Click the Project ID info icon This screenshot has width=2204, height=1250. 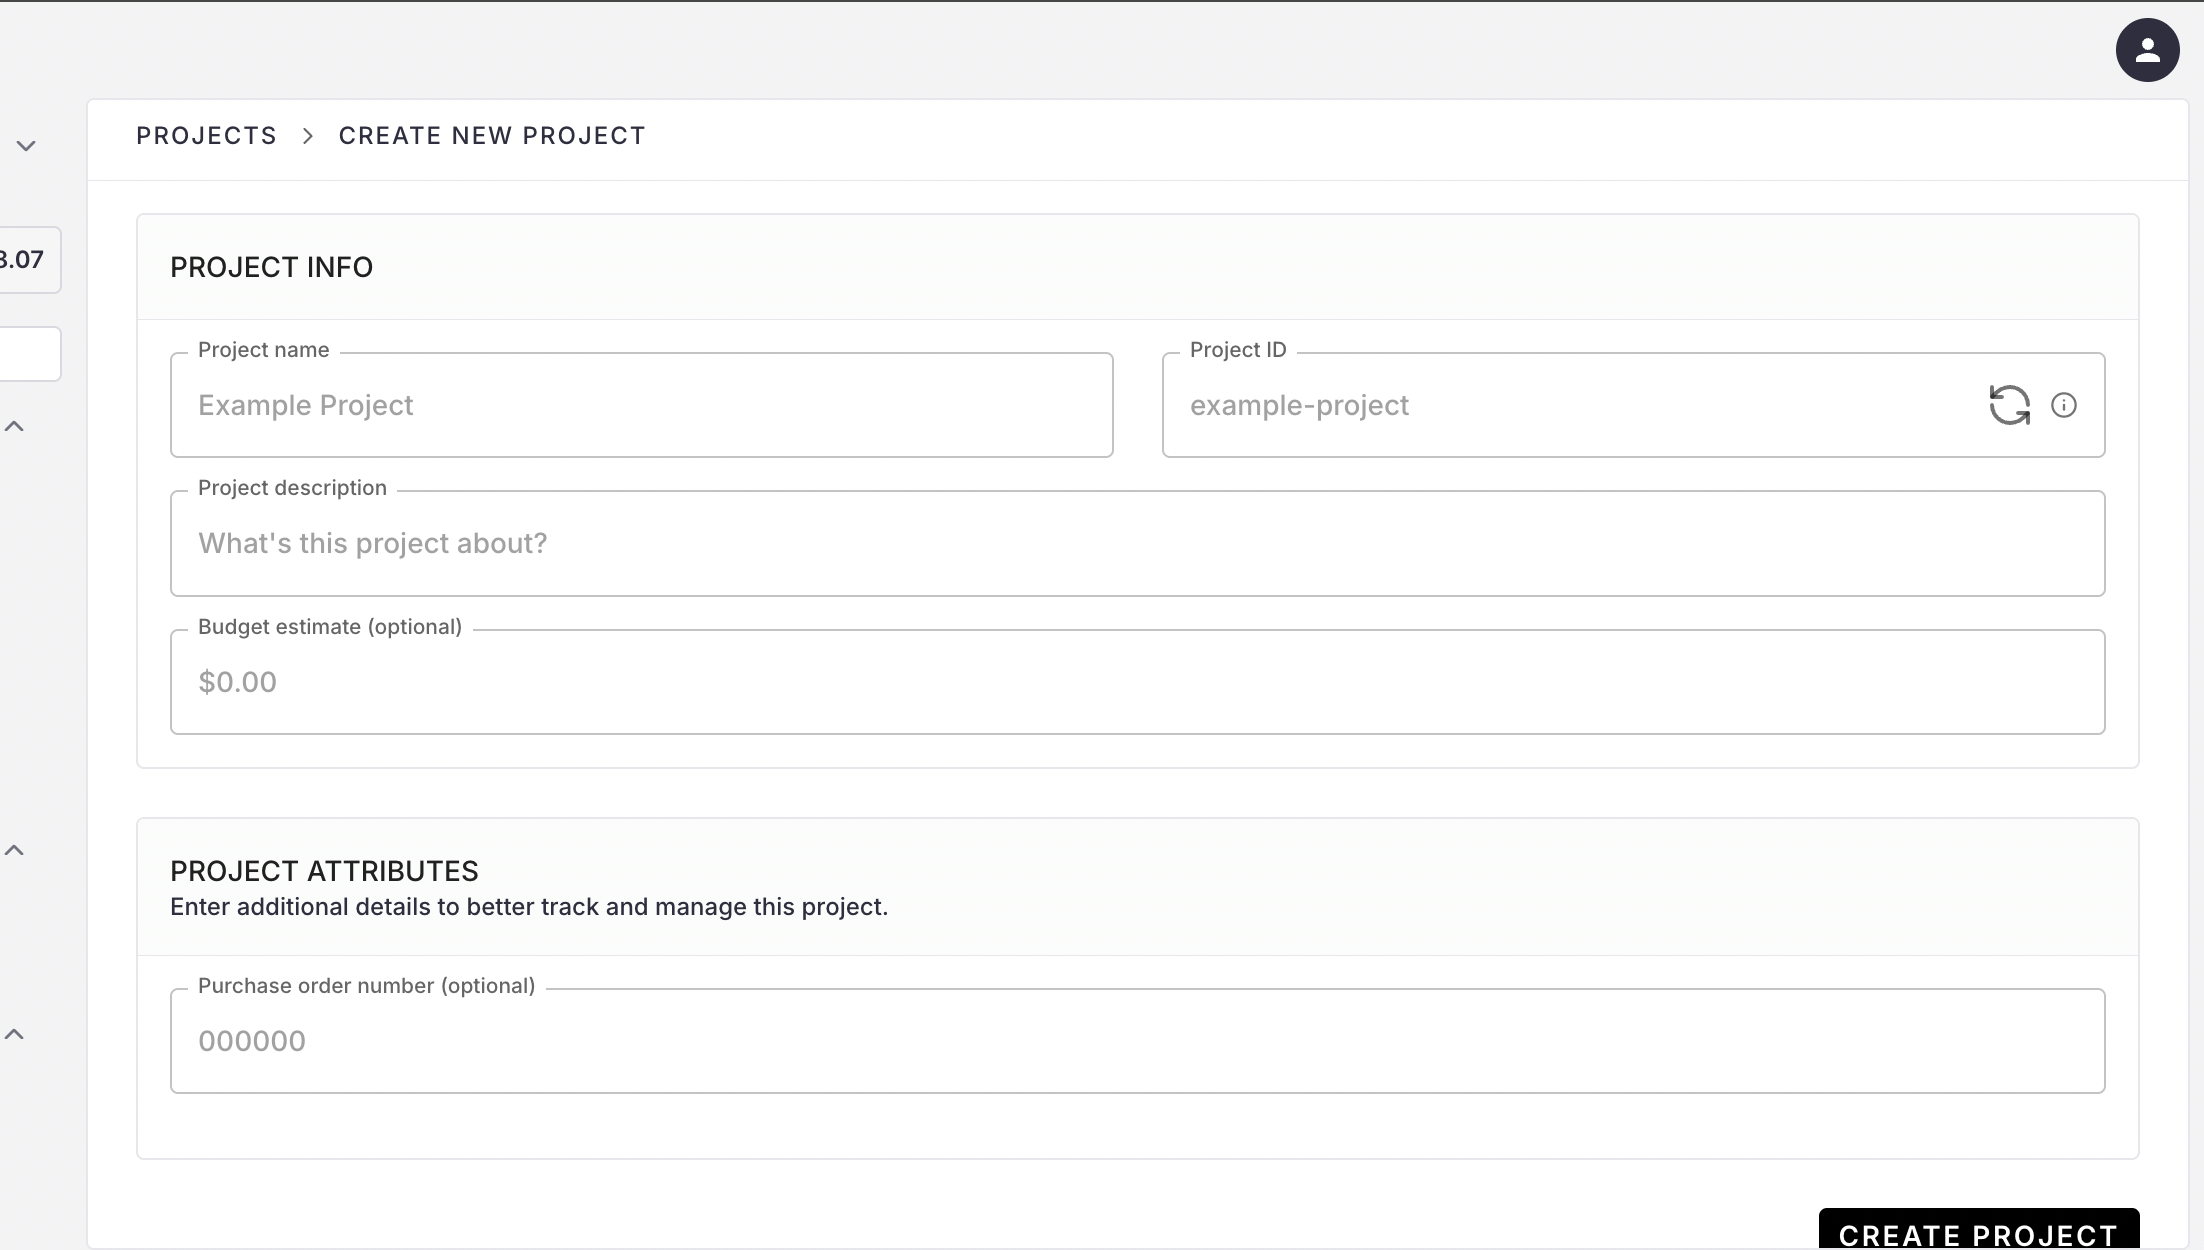point(2064,405)
